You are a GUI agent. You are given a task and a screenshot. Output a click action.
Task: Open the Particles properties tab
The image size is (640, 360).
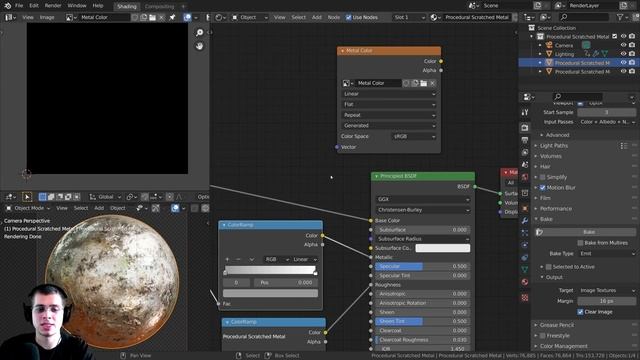[525, 233]
